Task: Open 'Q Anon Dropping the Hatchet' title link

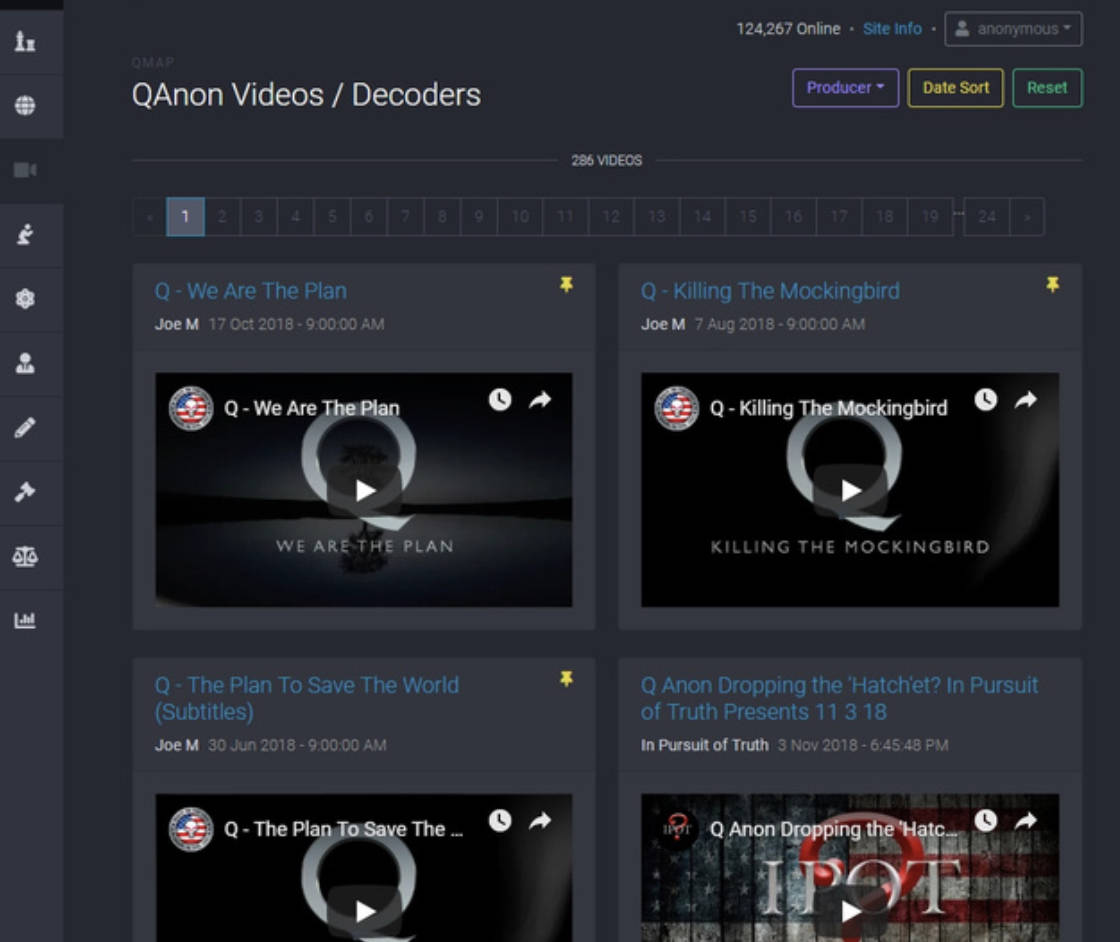Action: click(839, 698)
